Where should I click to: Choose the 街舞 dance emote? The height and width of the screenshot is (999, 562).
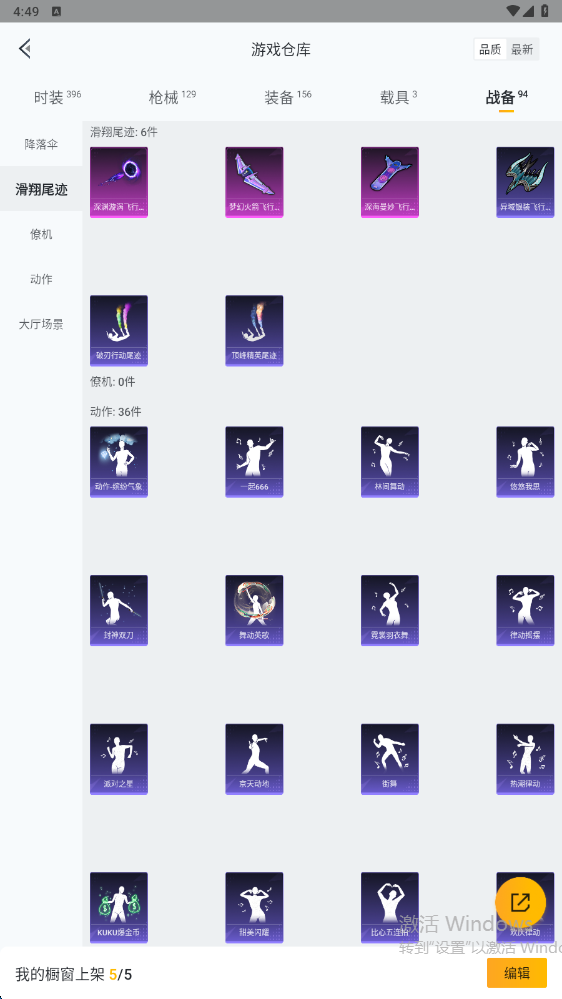(x=390, y=759)
